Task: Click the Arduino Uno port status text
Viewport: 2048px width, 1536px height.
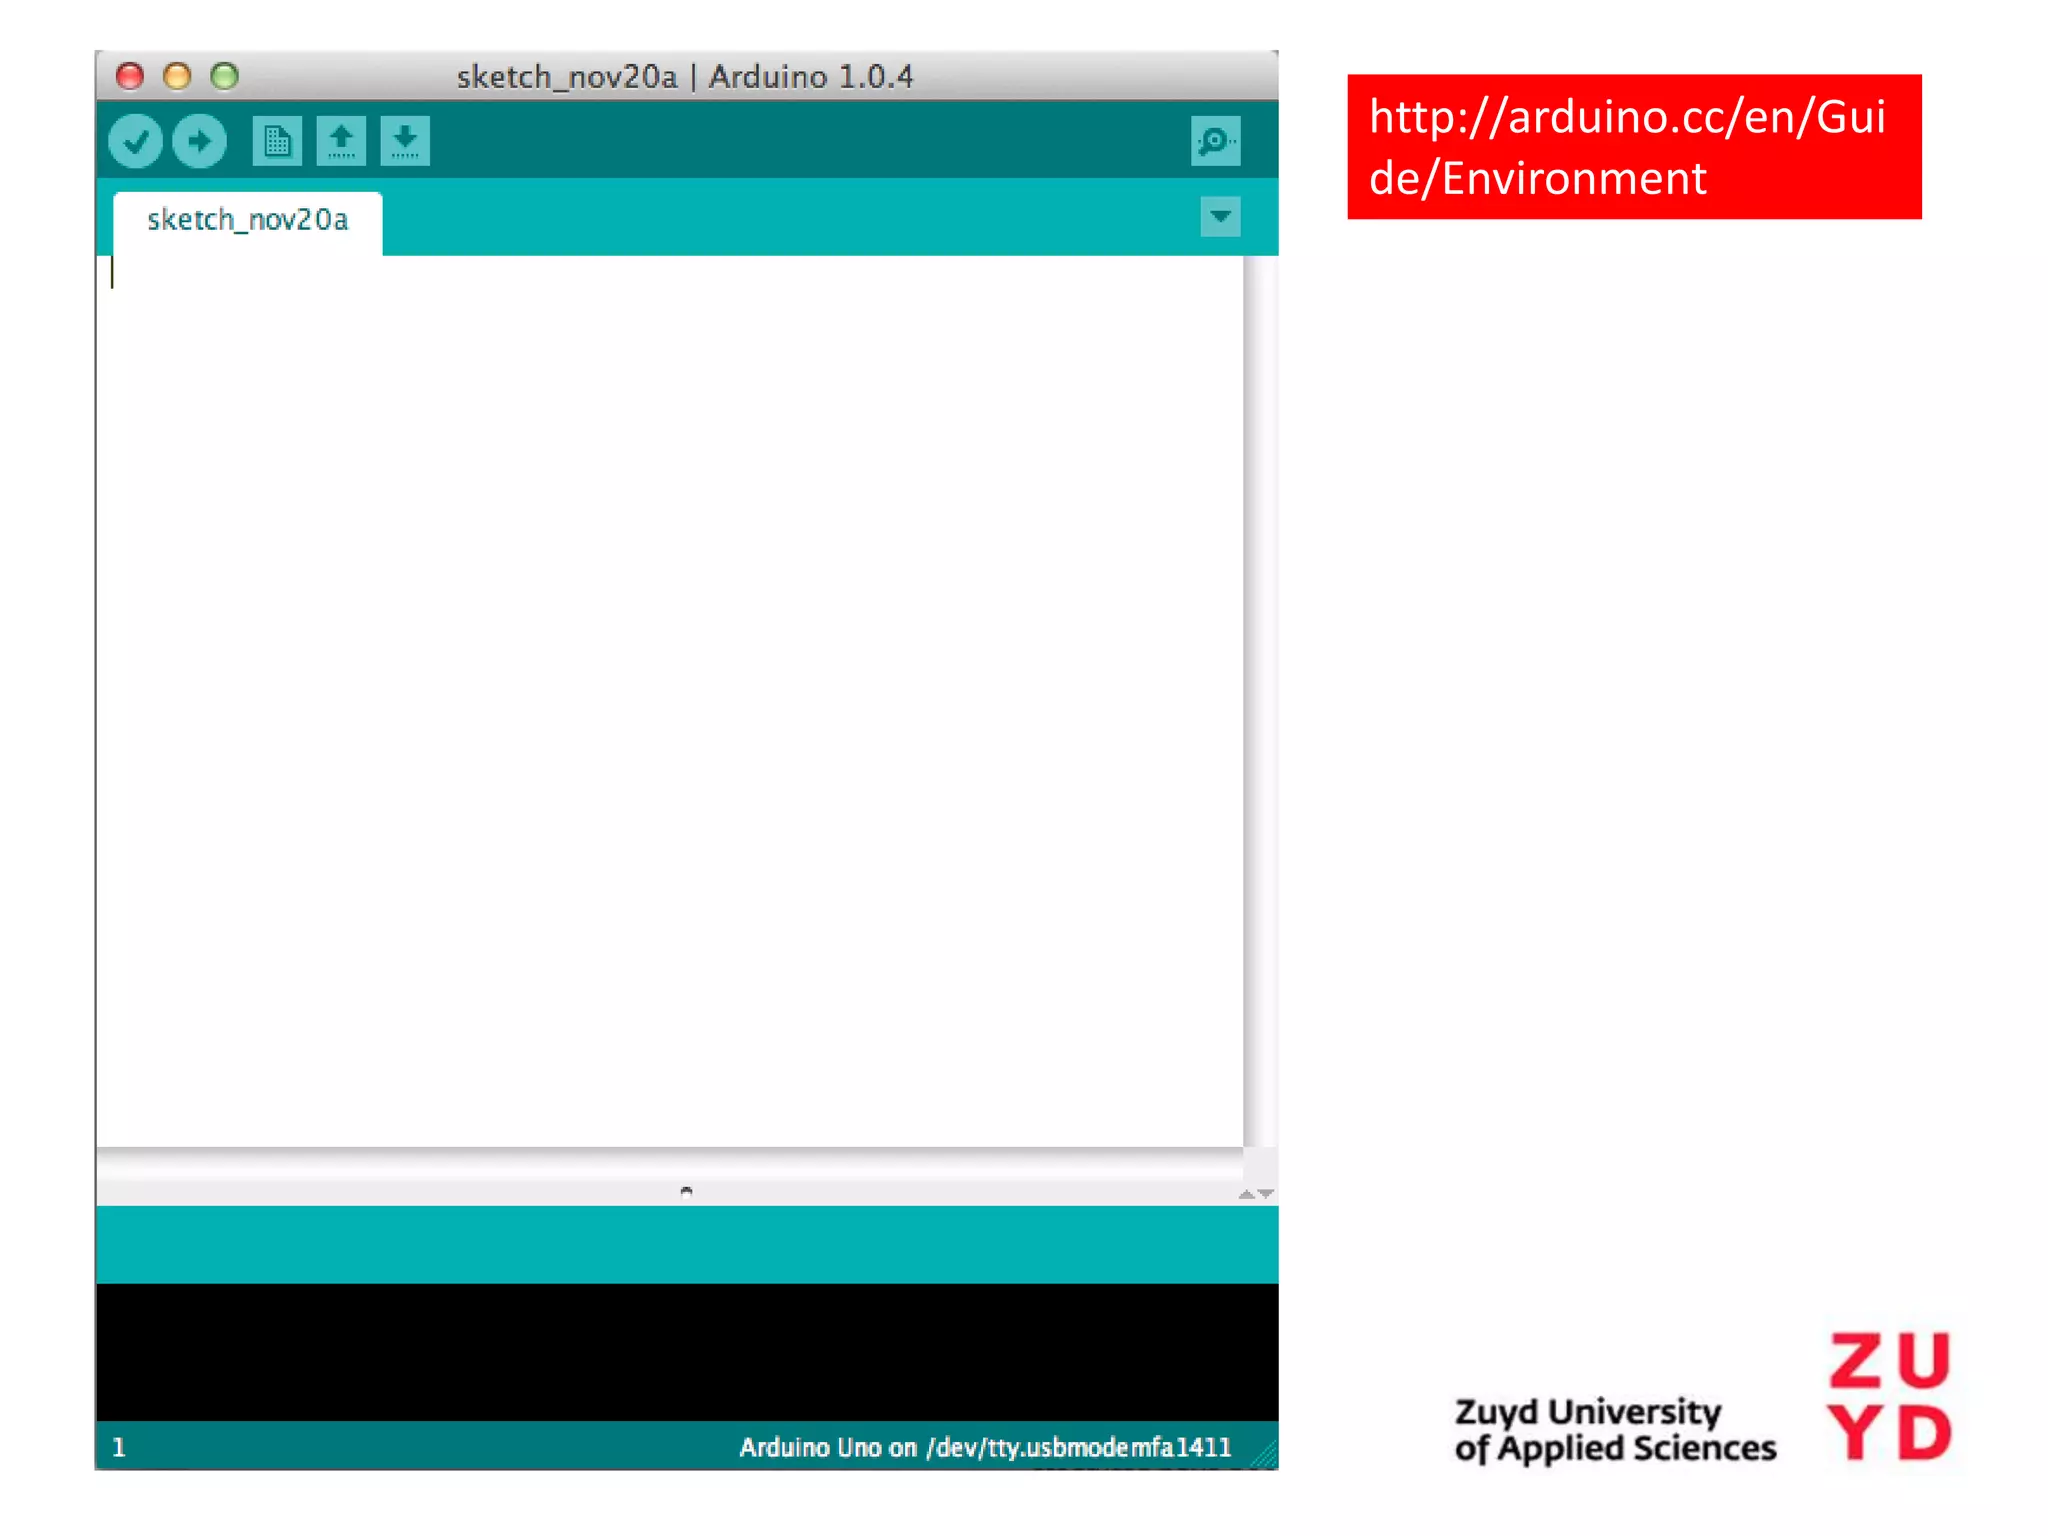Action: pyautogui.click(x=985, y=1447)
